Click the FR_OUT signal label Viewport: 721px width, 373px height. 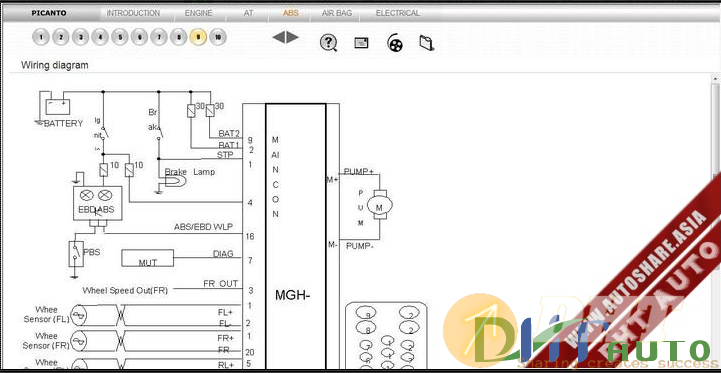(x=221, y=284)
